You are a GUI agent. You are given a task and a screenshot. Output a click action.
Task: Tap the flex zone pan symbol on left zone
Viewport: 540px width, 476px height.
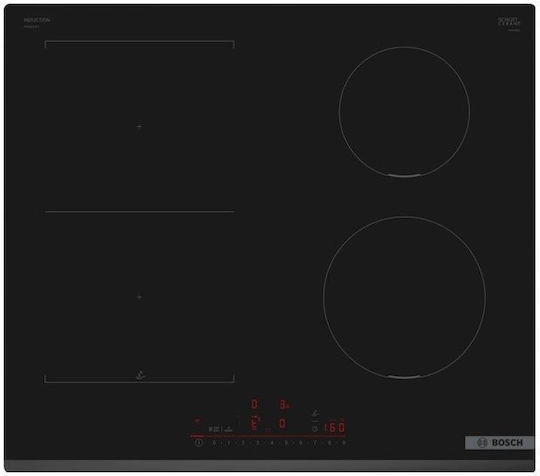click(140, 375)
